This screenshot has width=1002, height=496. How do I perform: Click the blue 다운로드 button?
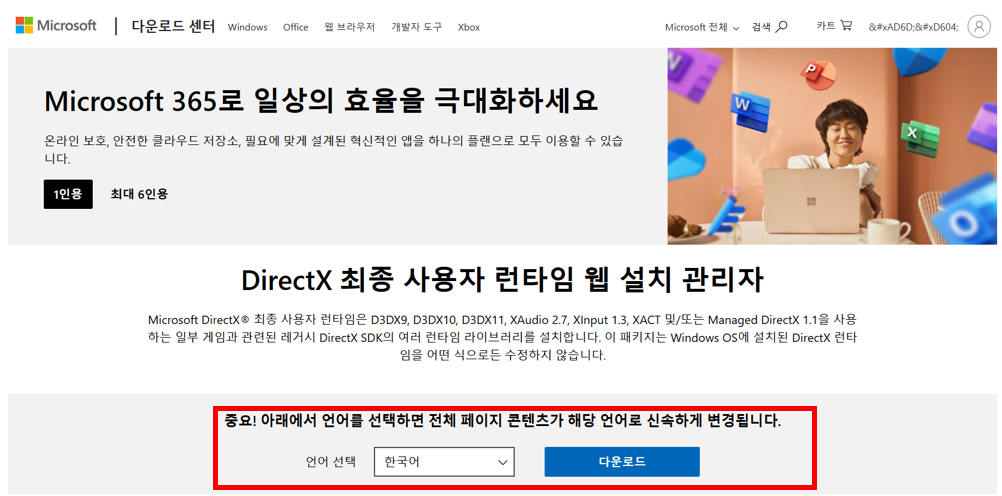click(622, 461)
